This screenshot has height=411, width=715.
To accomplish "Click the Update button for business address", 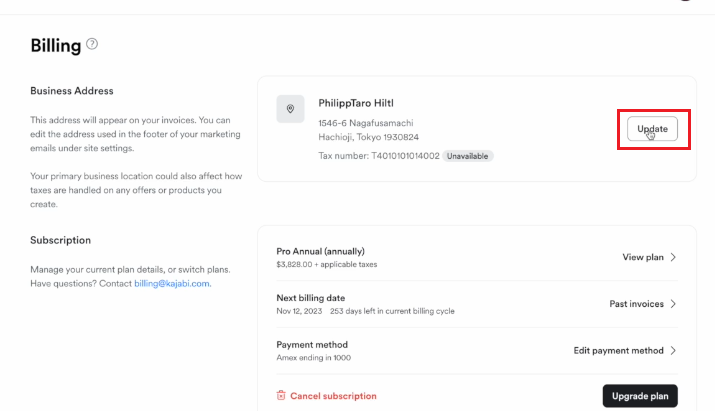I will (652, 129).
